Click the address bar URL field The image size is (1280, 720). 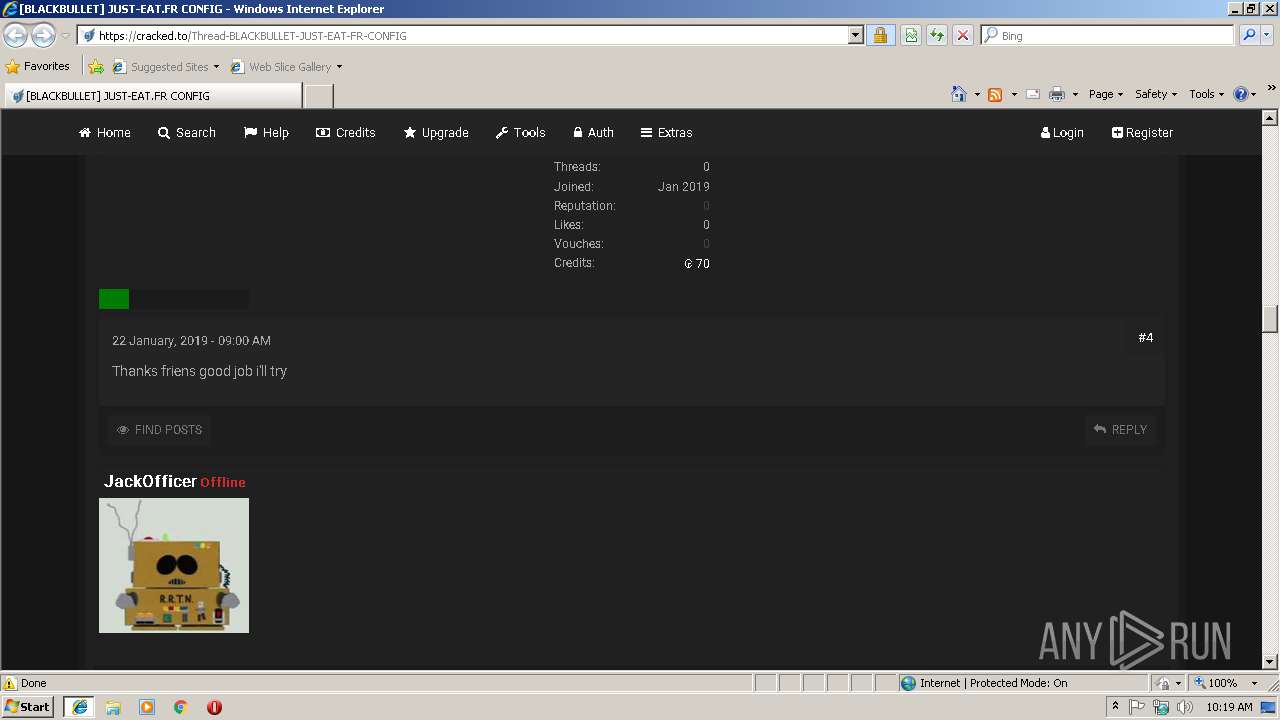[x=463, y=35]
